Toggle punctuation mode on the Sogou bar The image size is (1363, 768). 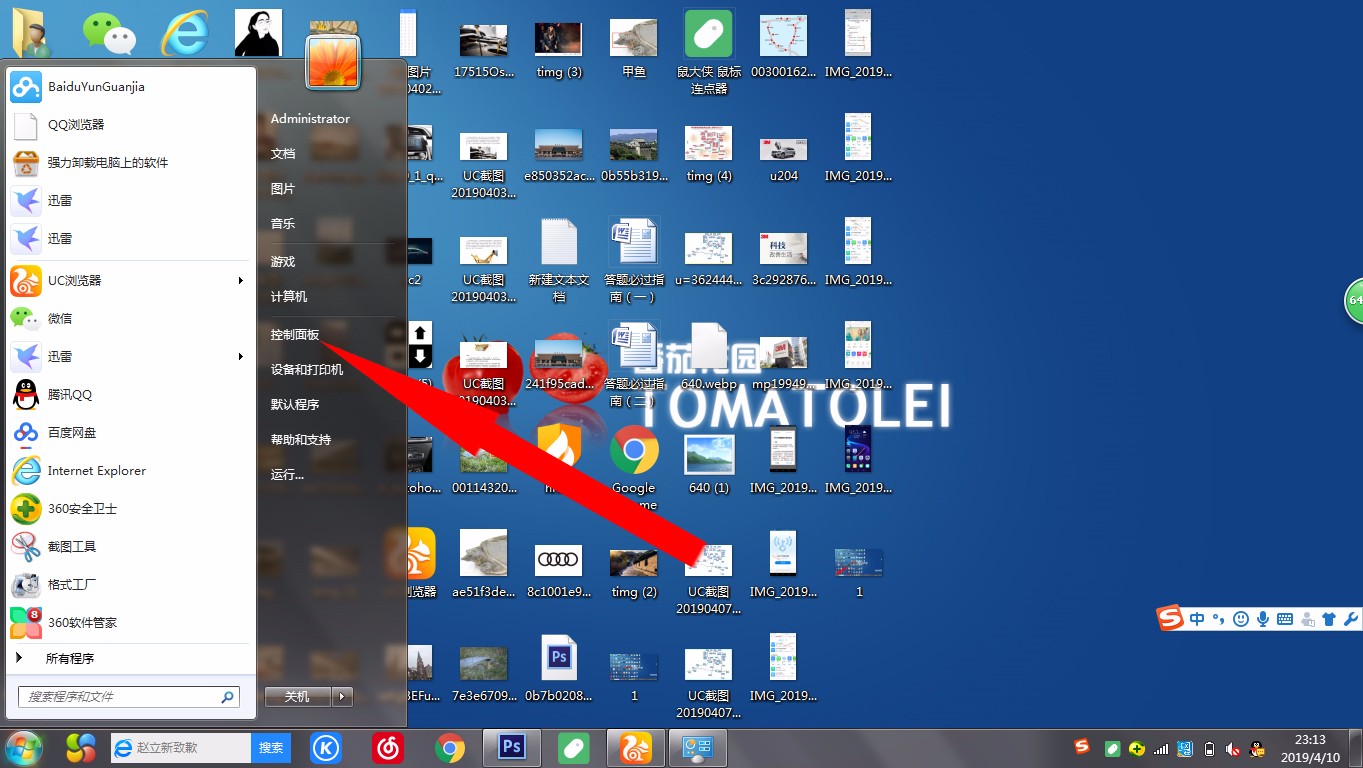coord(1217,618)
